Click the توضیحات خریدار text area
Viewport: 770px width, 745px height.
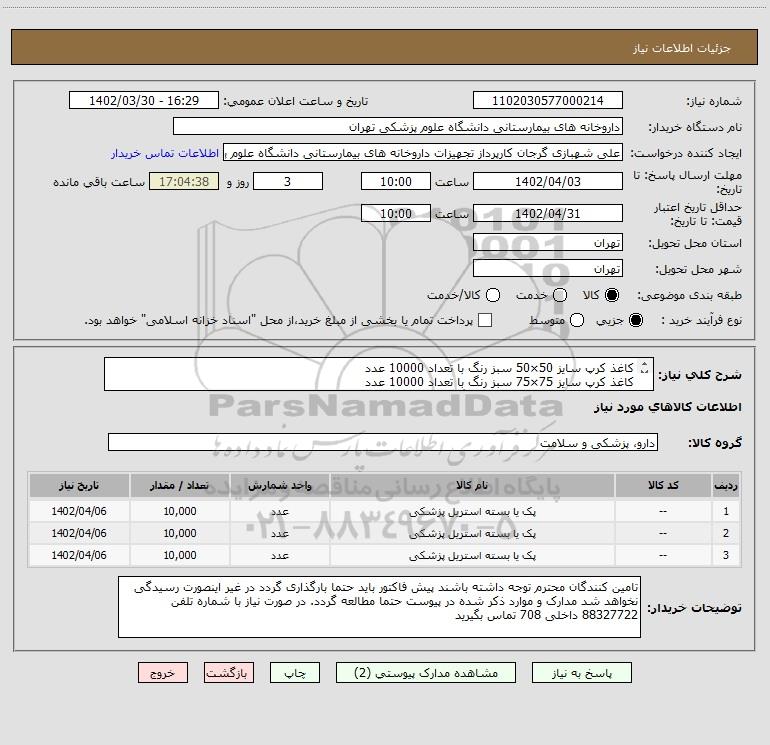click(x=379, y=607)
